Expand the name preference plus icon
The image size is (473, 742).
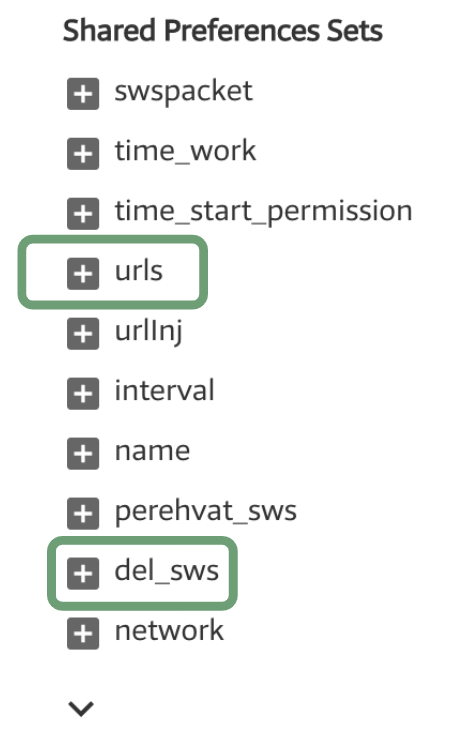pos(83,453)
